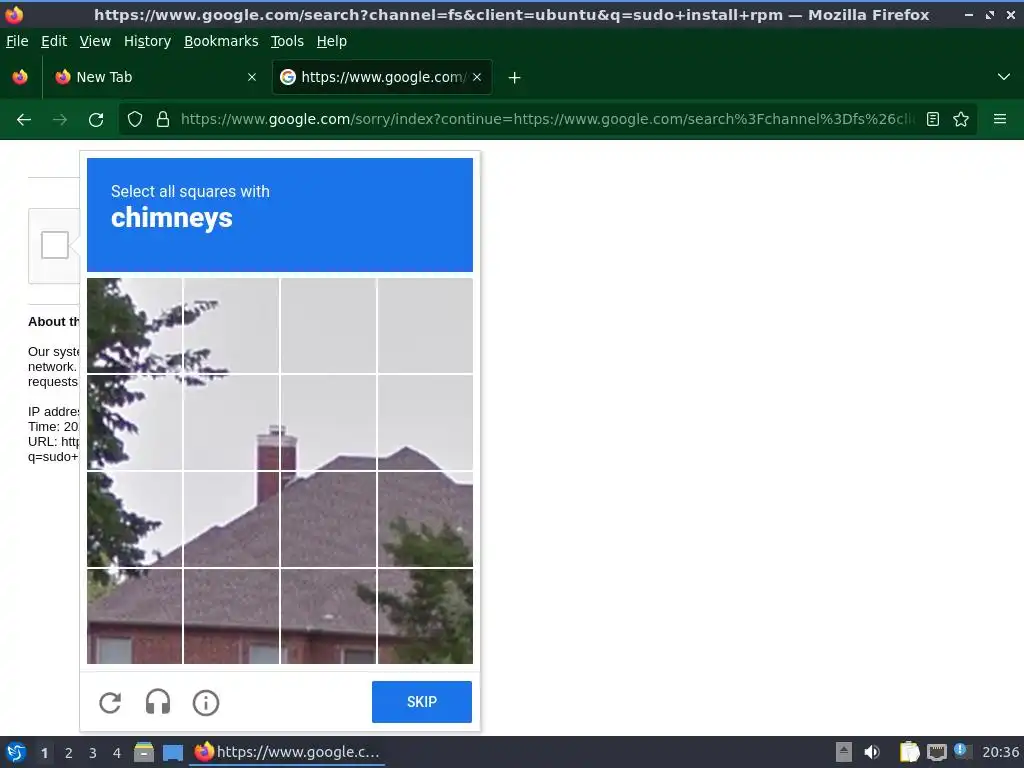Click the 'Select all squares with' heading
Image resolution: width=1024 pixels, height=768 pixels.
click(x=190, y=191)
